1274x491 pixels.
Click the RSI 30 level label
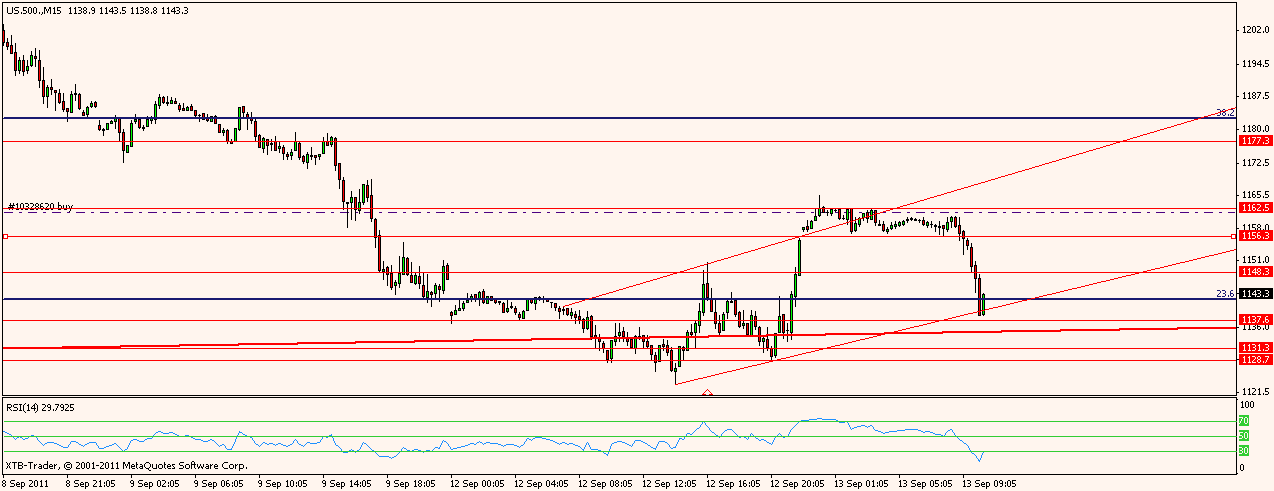1244,452
